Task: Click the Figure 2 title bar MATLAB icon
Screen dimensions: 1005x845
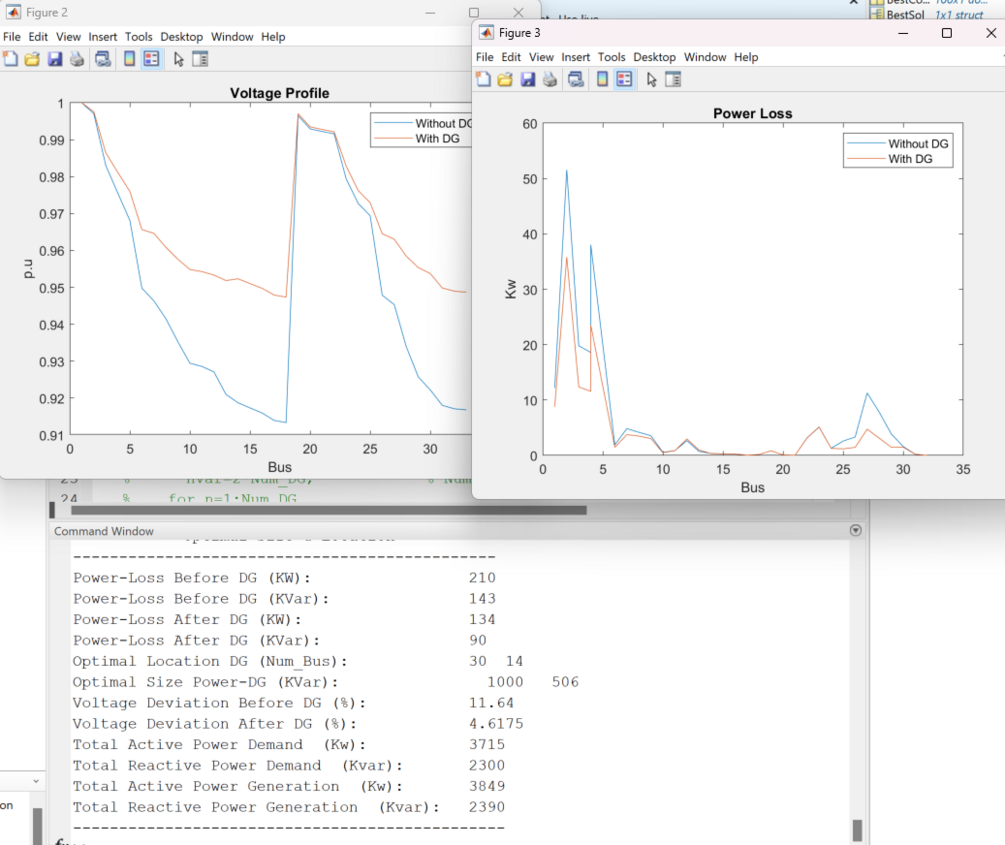Action: pyautogui.click(x=13, y=12)
